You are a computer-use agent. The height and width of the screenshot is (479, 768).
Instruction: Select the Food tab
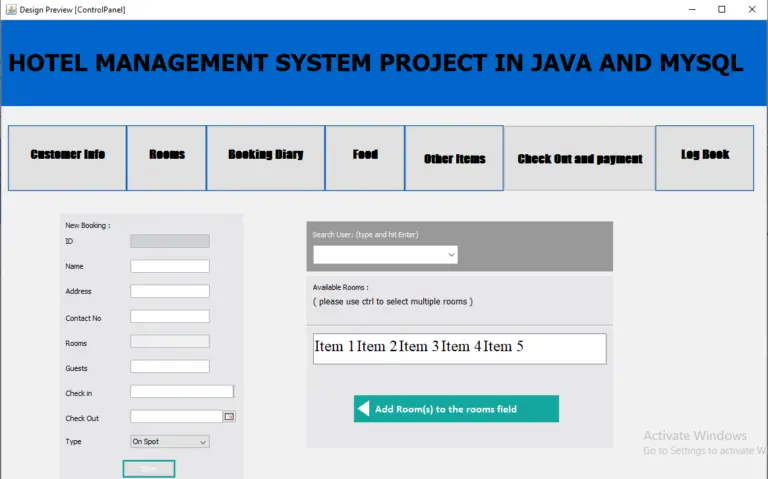coord(365,157)
